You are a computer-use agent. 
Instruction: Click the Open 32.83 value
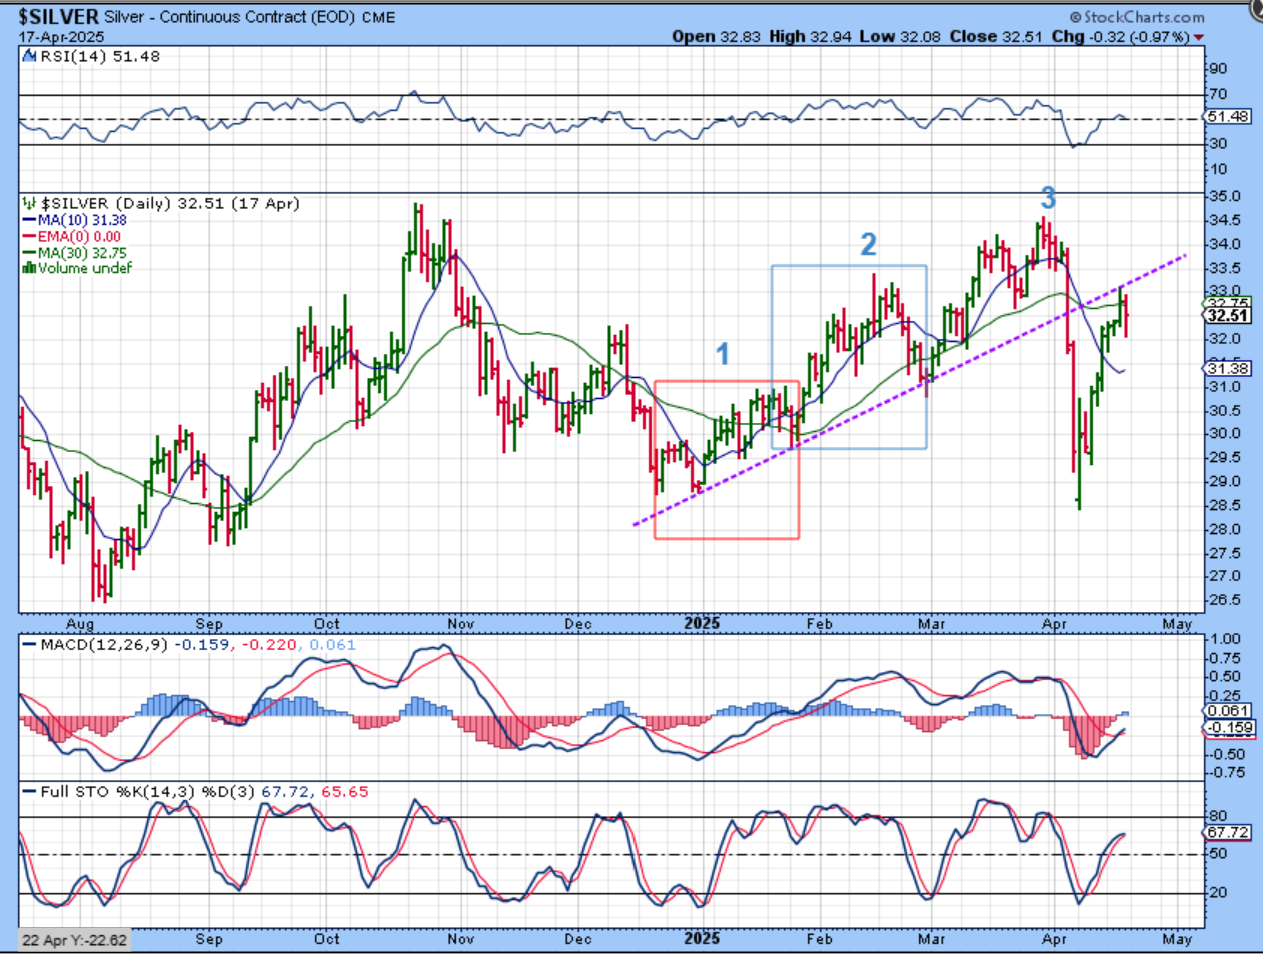717,37
